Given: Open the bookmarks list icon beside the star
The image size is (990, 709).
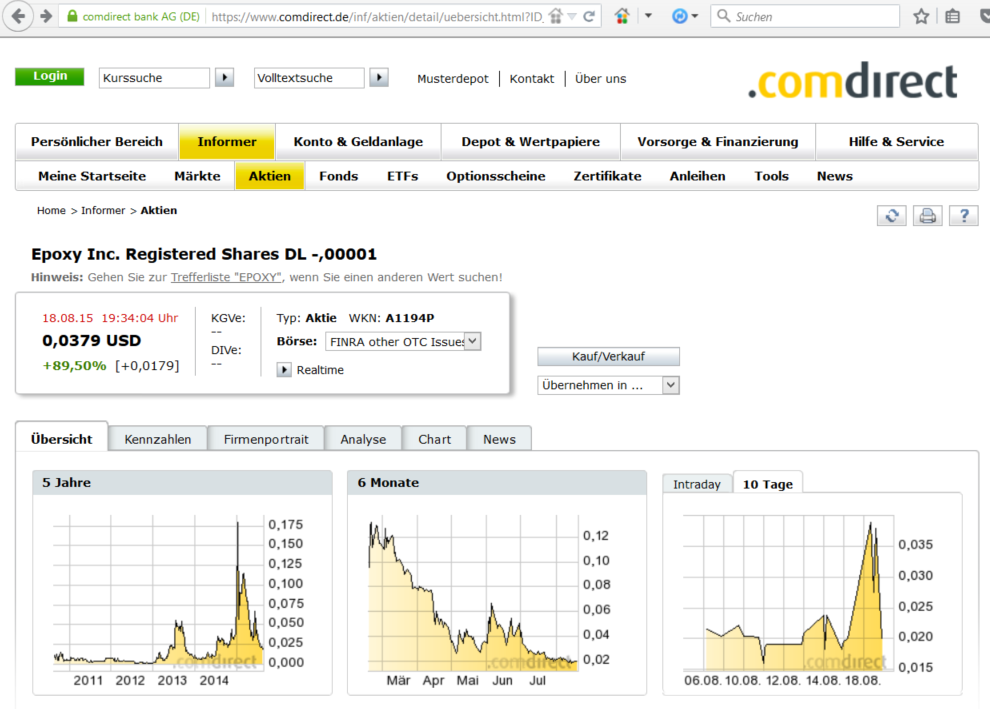Looking at the screenshot, I should [953, 16].
